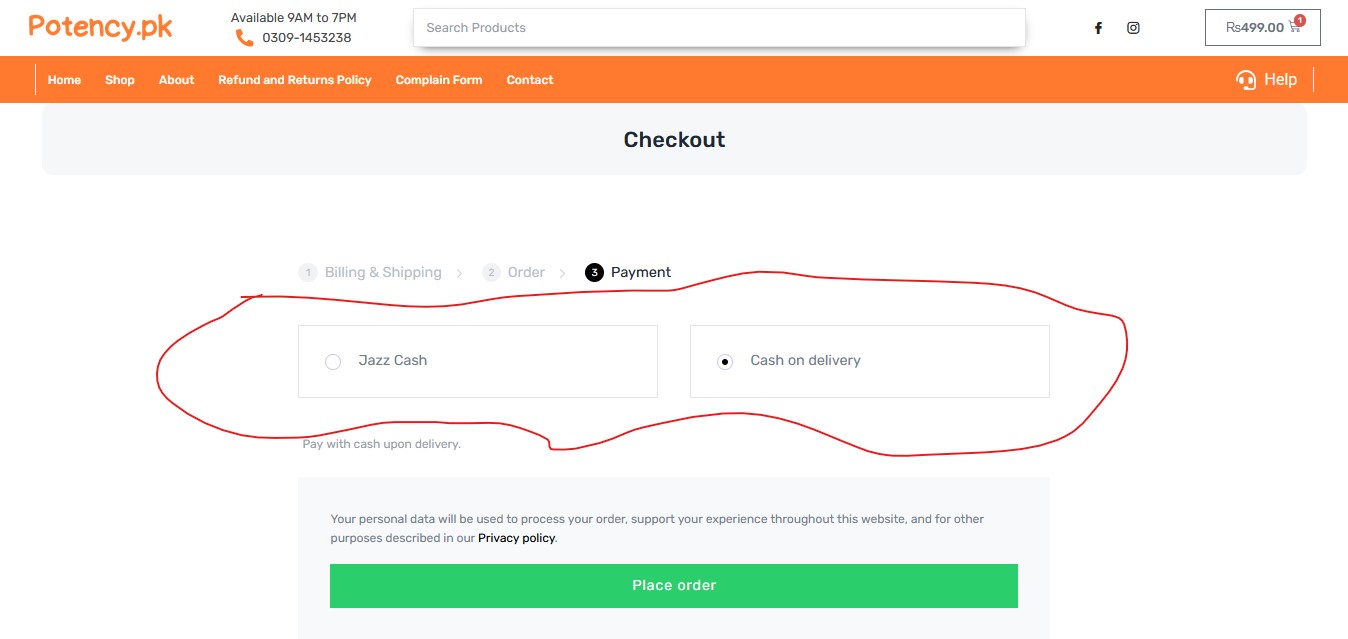Screen dimensions: 1348x639
Task: Open the Contact menu item
Action: click(530, 80)
